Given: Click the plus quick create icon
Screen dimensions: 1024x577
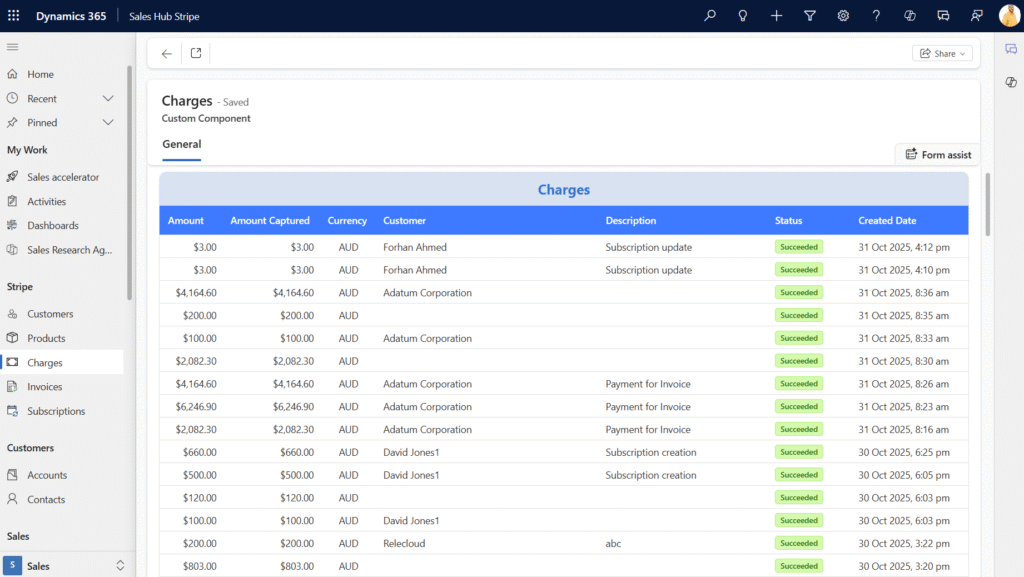Looking at the screenshot, I should point(777,16).
